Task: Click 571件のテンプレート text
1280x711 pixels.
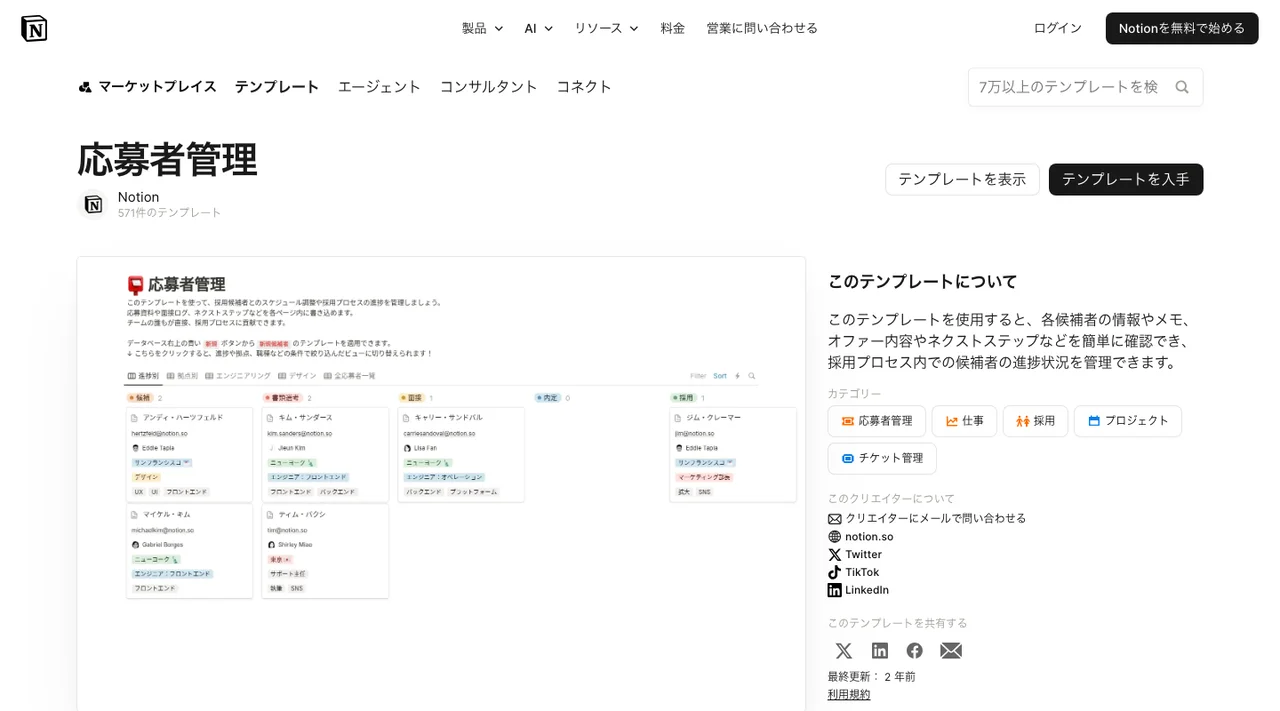Action: [169, 213]
